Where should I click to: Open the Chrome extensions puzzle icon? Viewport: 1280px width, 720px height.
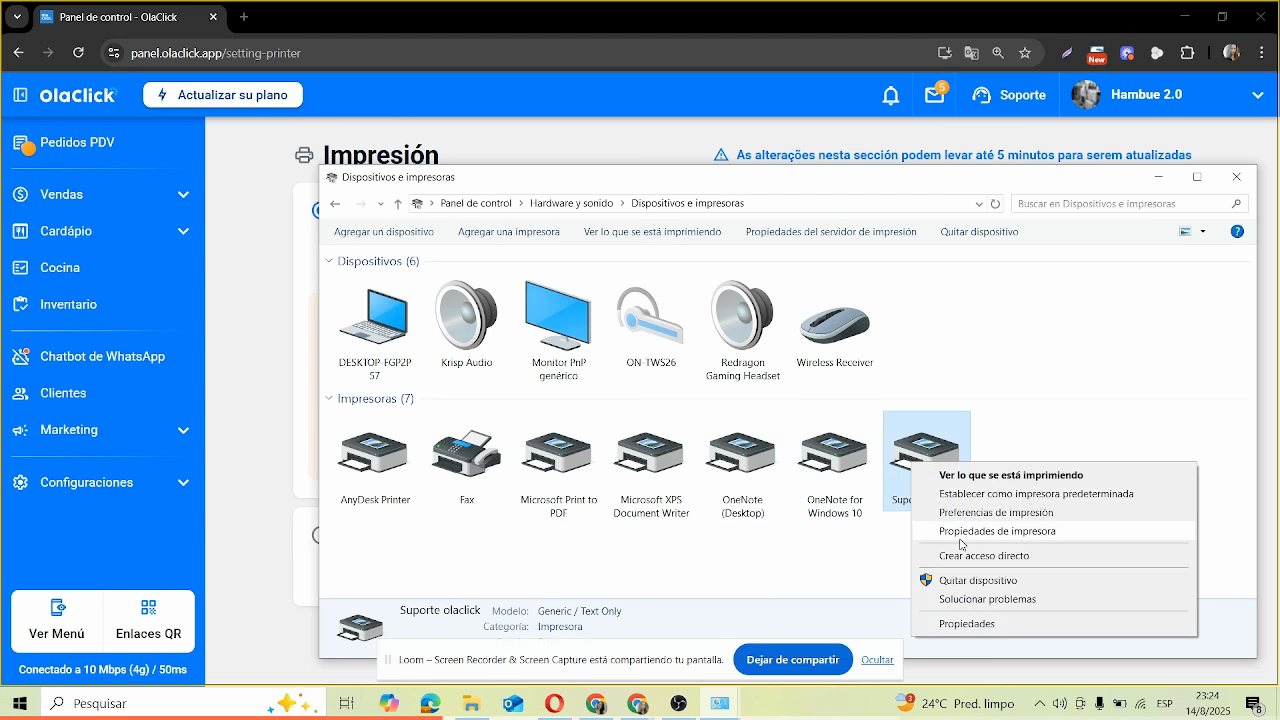click(1188, 53)
